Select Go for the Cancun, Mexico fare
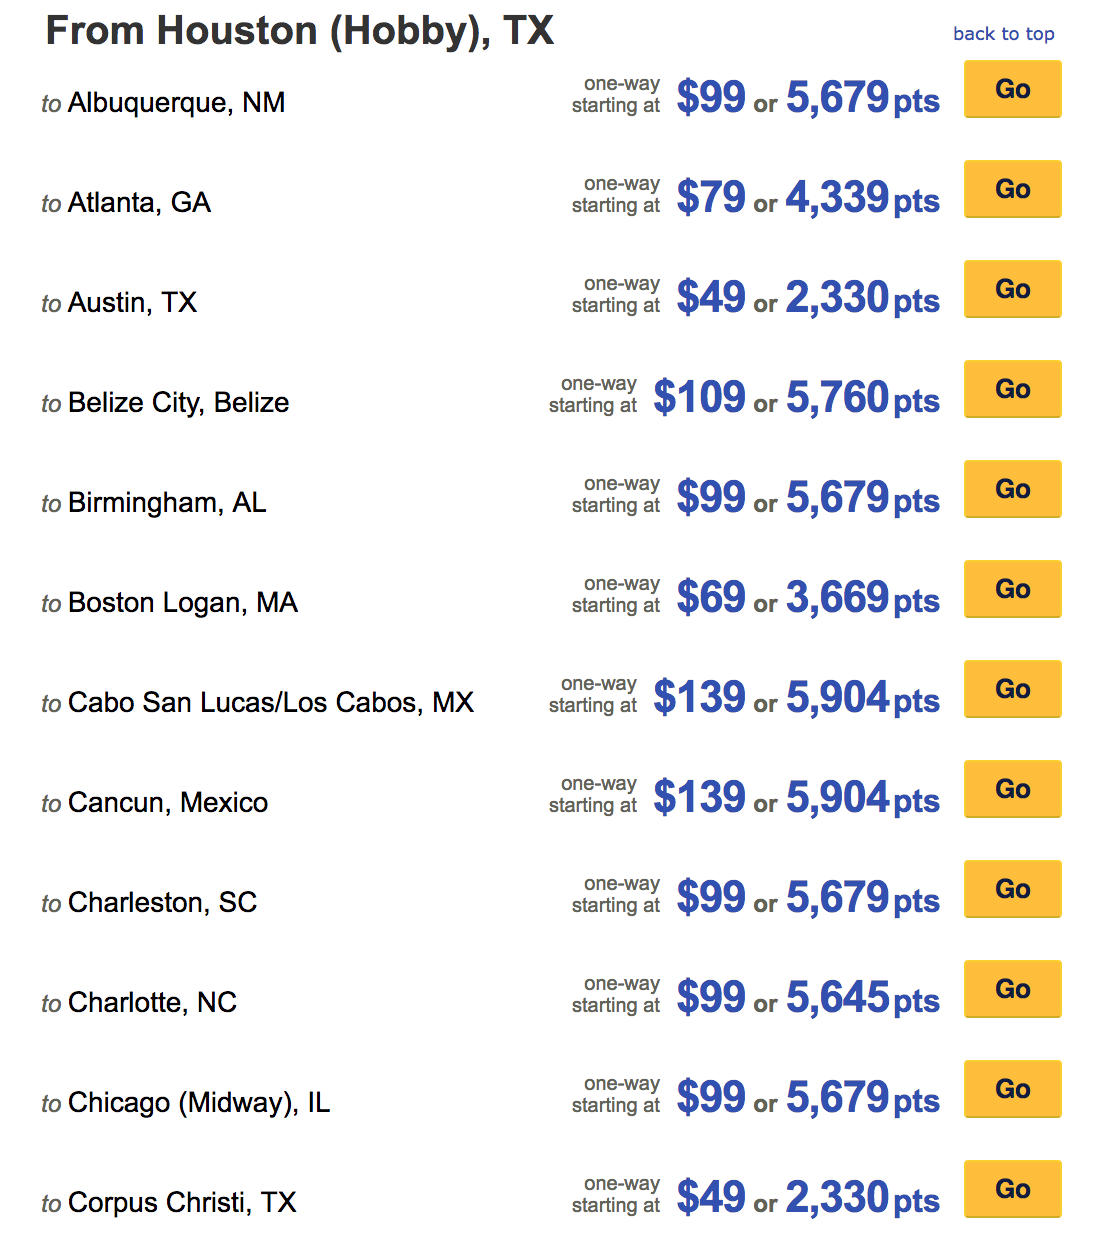The height and width of the screenshot is (1248, 1102). (1012, 789)
